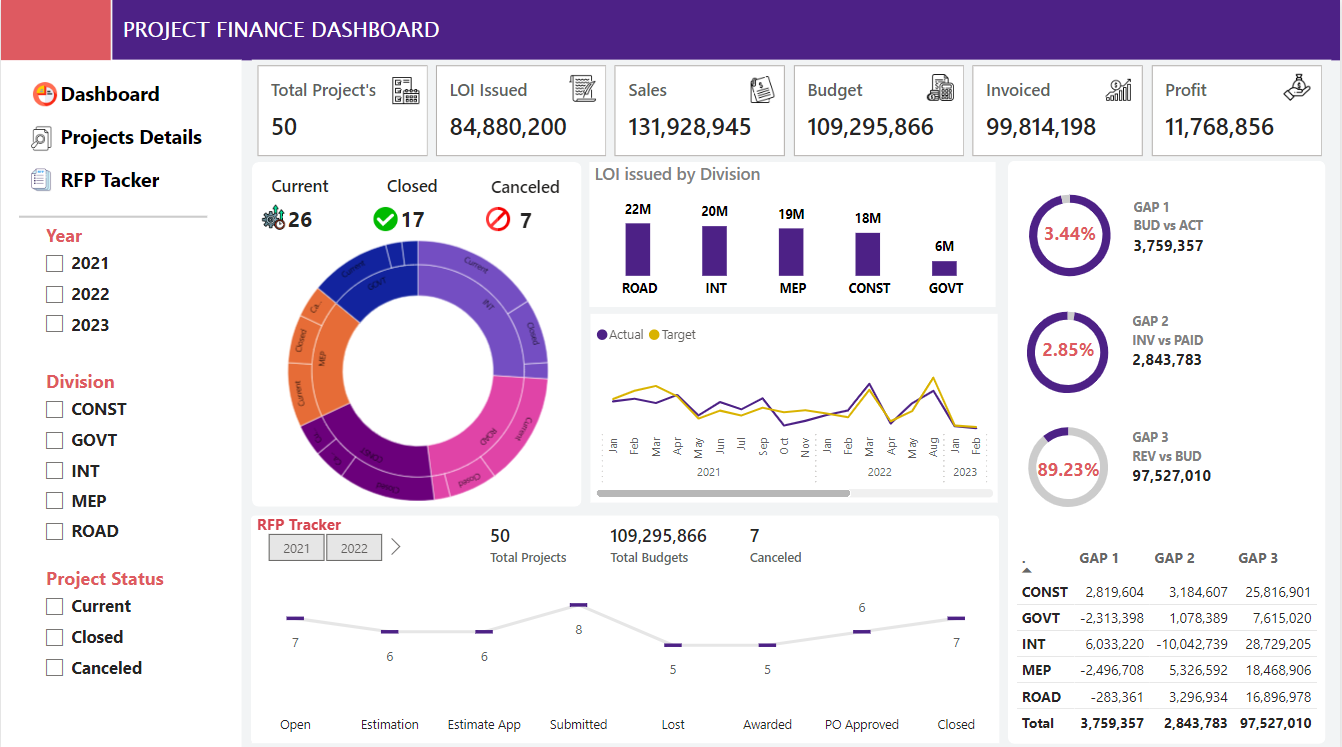Click the GAP 1 BUD vs ACT donut
This screenshot has width=1342, height=747.
point(1069,234)
